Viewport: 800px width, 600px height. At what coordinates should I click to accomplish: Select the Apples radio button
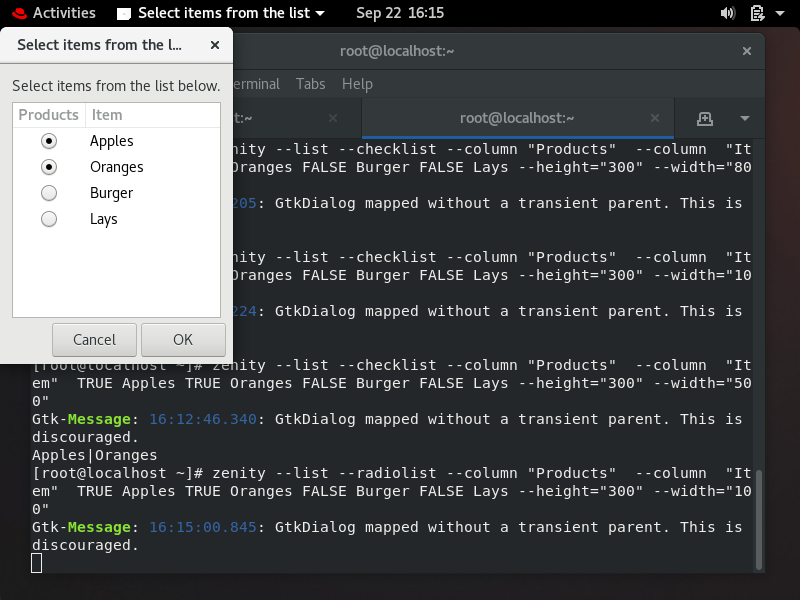pyautogui.click(x=48, y=141)
